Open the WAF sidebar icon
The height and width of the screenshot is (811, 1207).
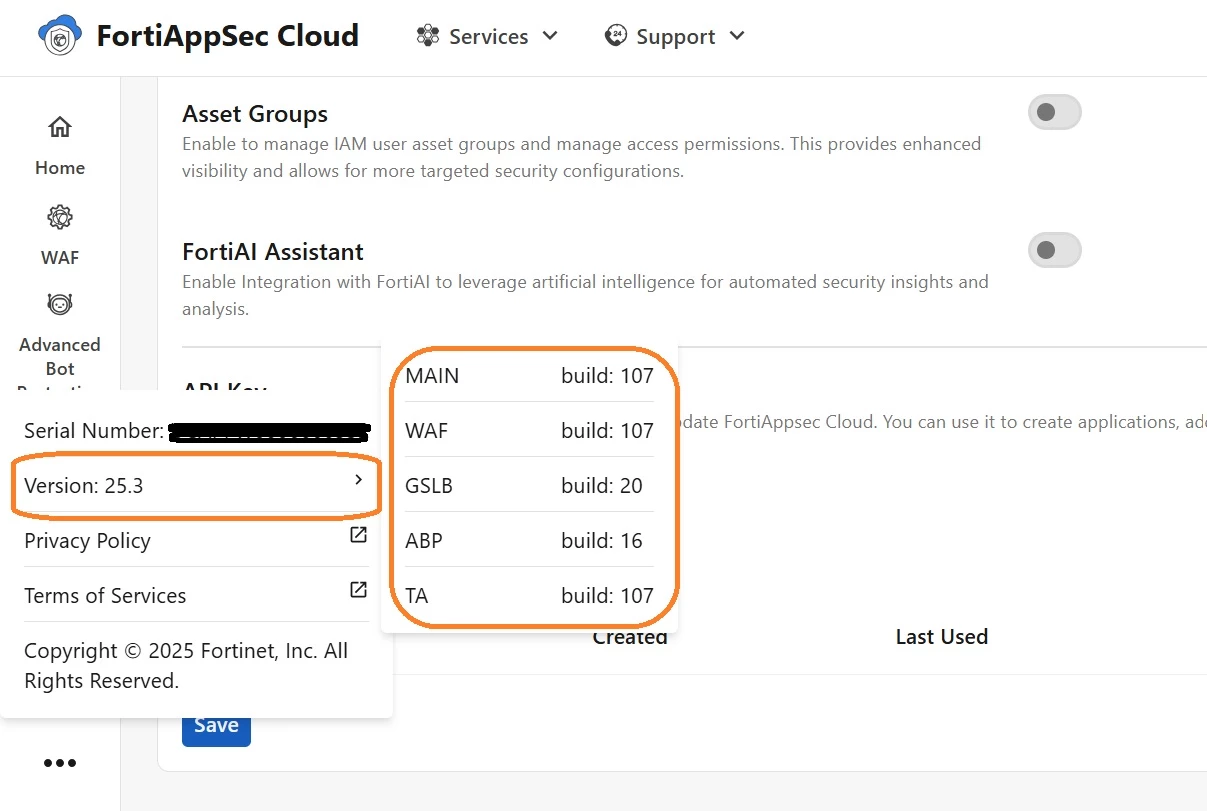(x=60, y=217)
